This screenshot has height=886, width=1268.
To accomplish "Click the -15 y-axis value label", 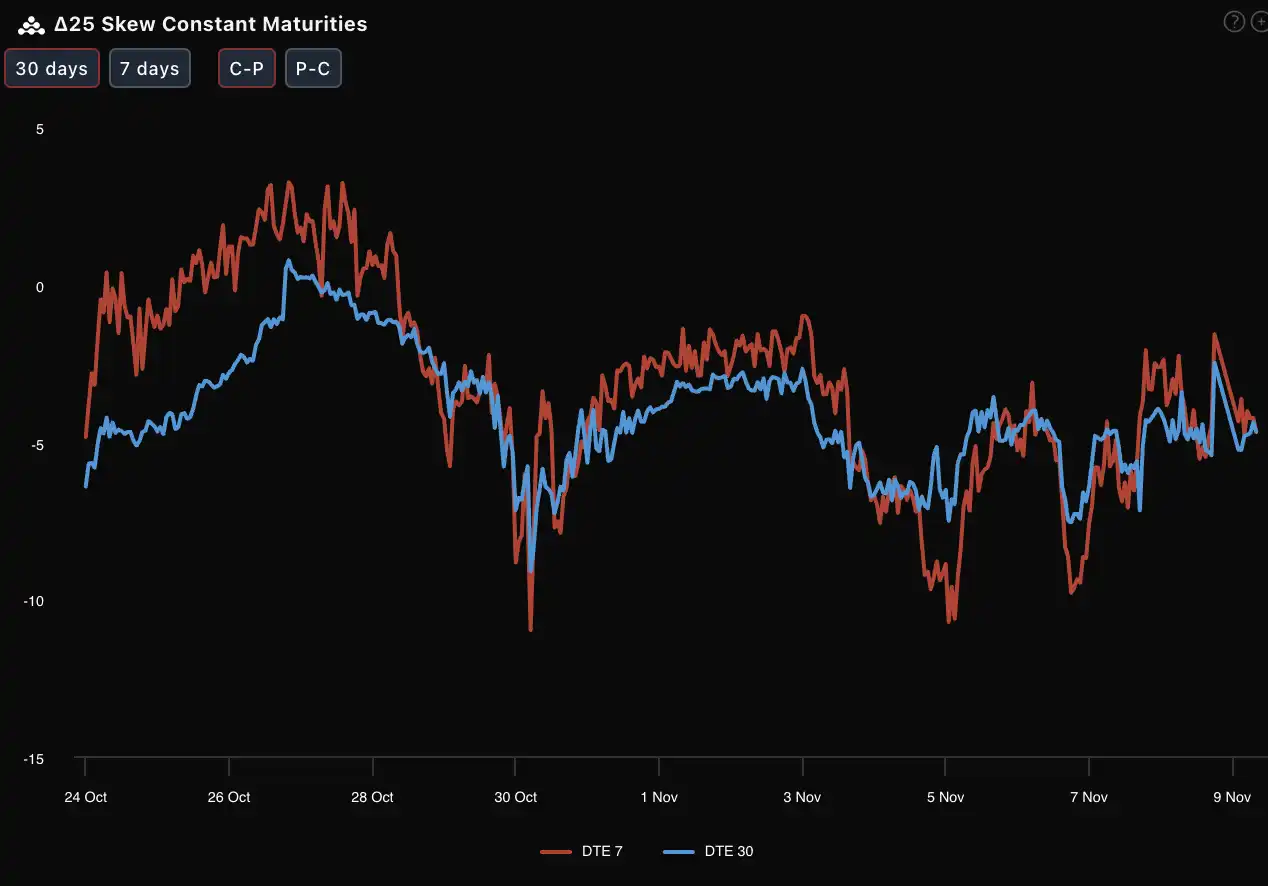I will point(33,760).
